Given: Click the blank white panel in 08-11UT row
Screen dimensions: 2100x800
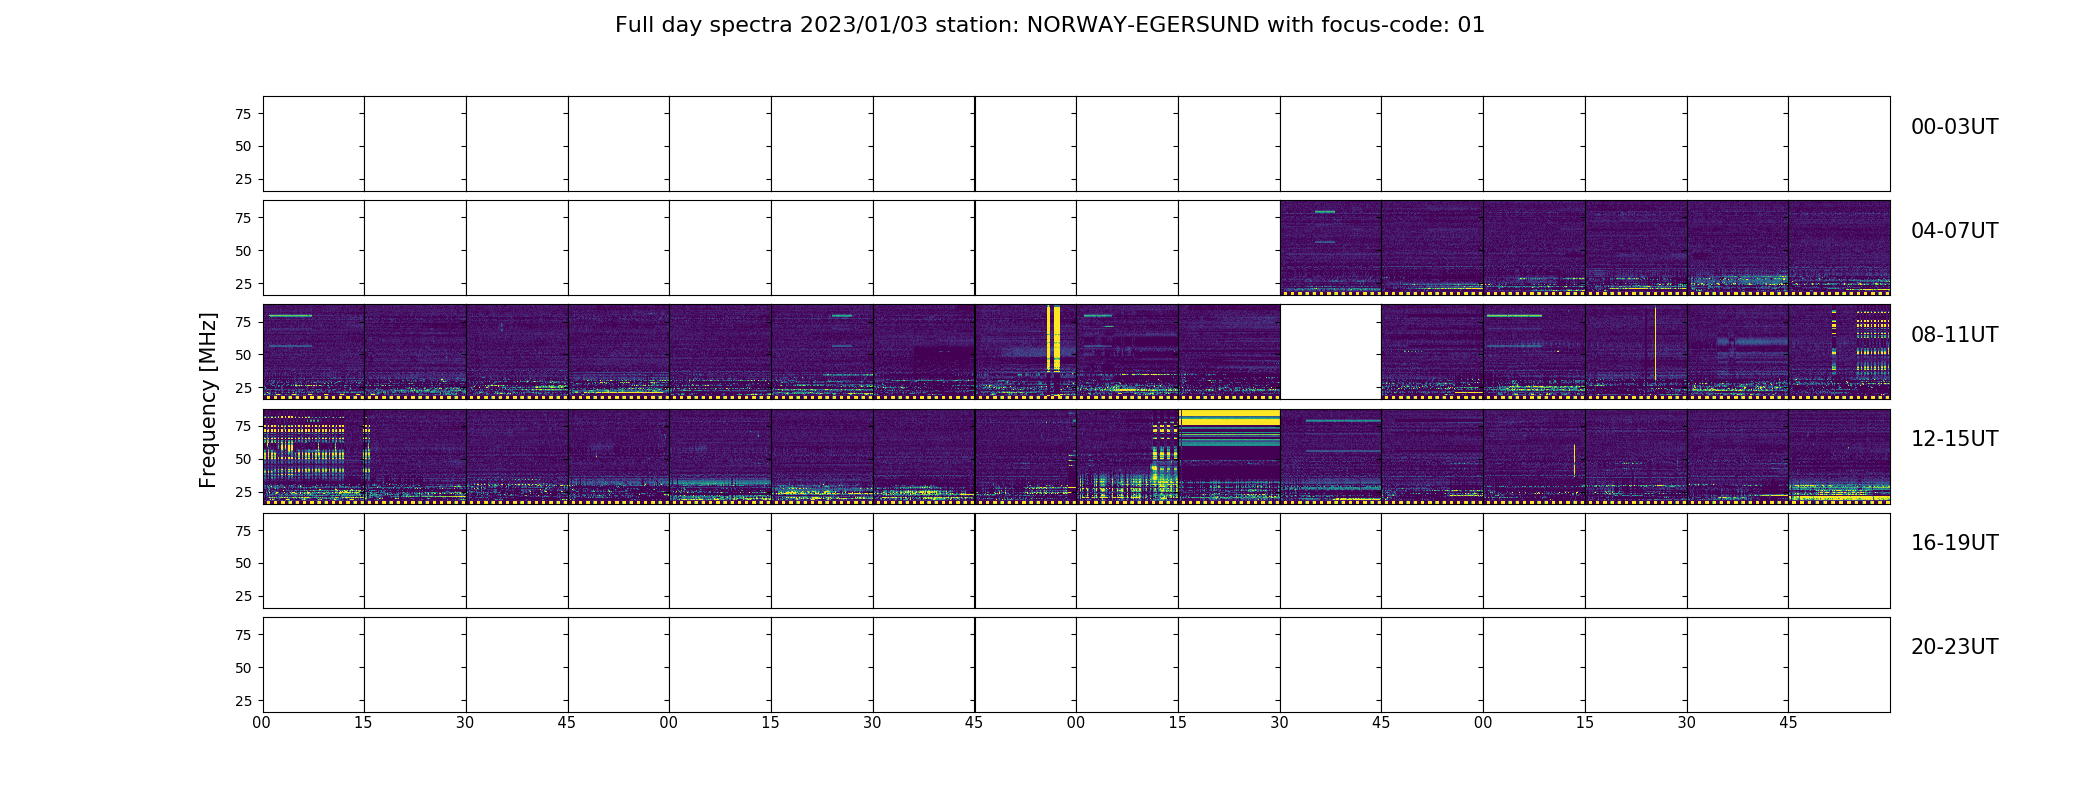Looking at the screenshot, I should [1331, 352].
